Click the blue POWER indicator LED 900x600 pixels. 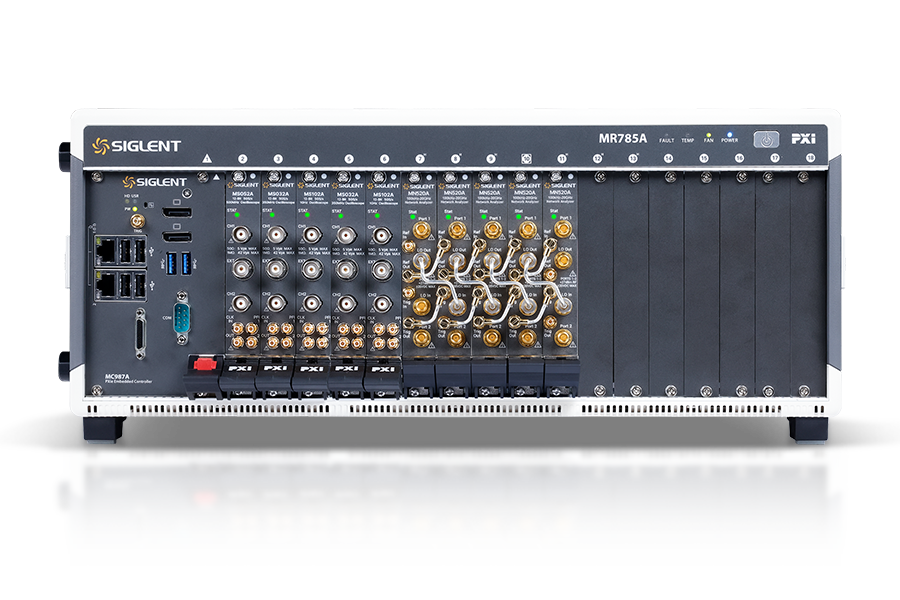[x=730, y=133]
